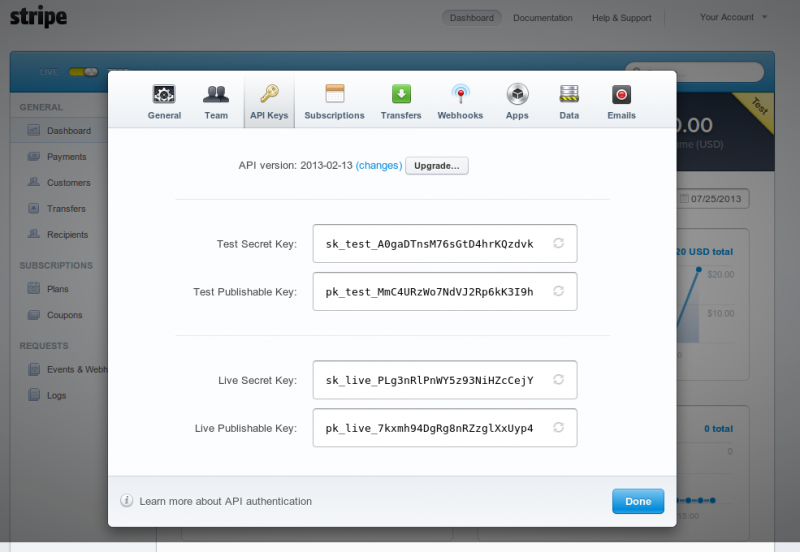This screenshot has width=800, height=552.
Task: Click the Transfers sidebar icon
Action: pos(34,208)
